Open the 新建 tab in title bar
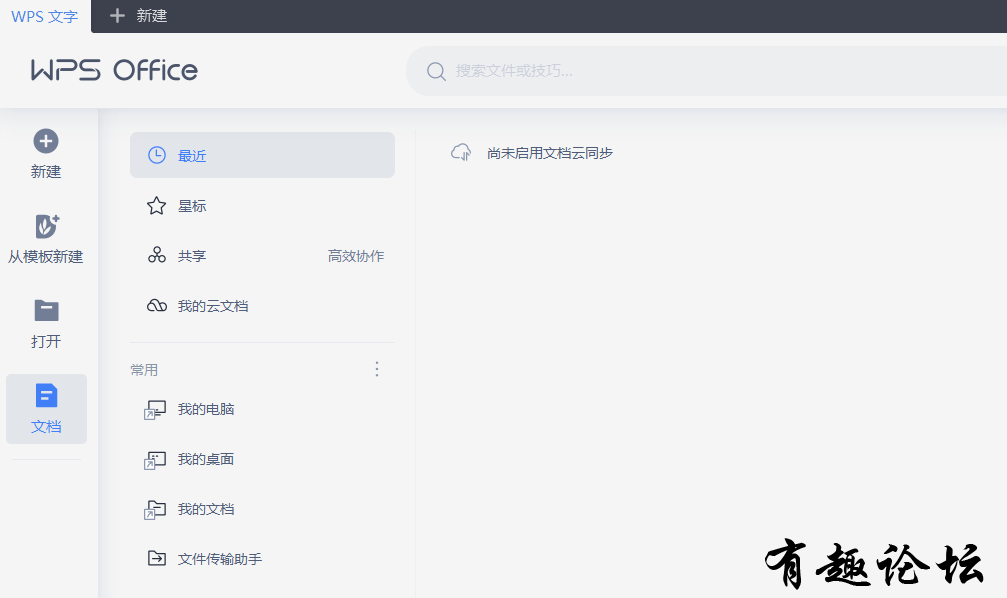 point(139,16)
